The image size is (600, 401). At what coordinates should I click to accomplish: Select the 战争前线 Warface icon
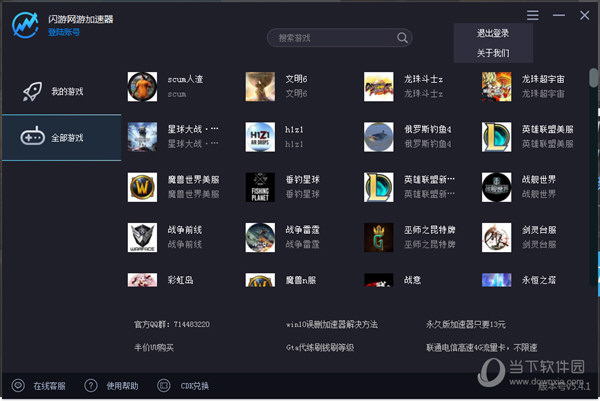coord(142,238)
